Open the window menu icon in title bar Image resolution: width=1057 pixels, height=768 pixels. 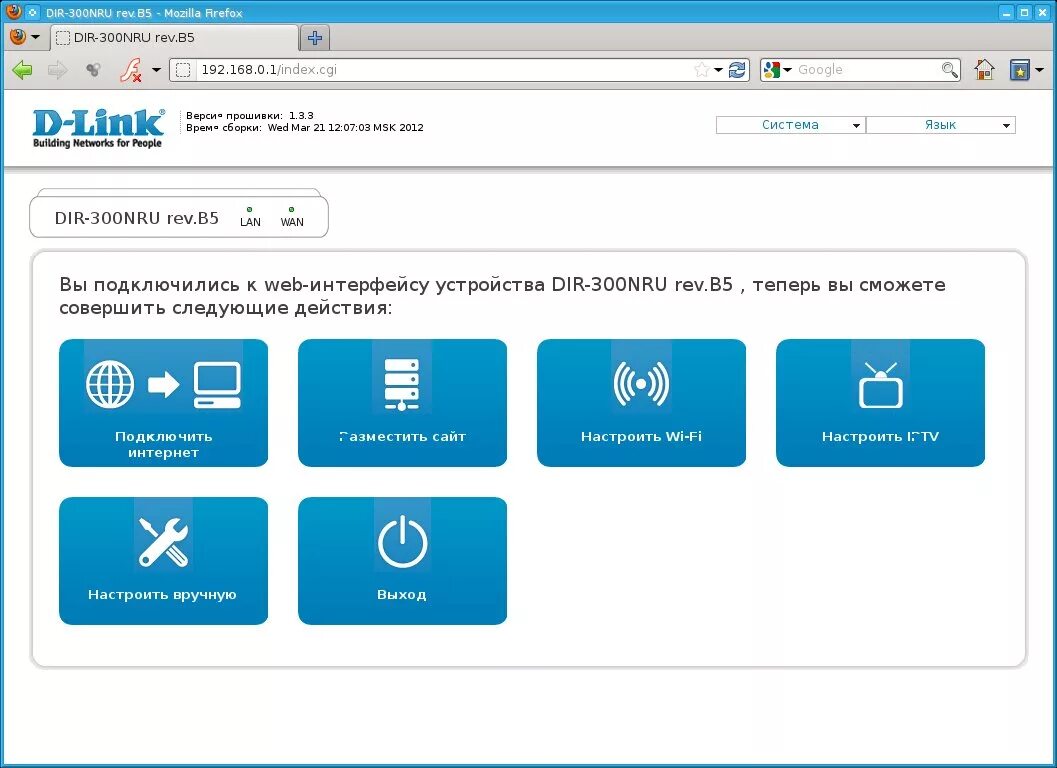point(32,12)
